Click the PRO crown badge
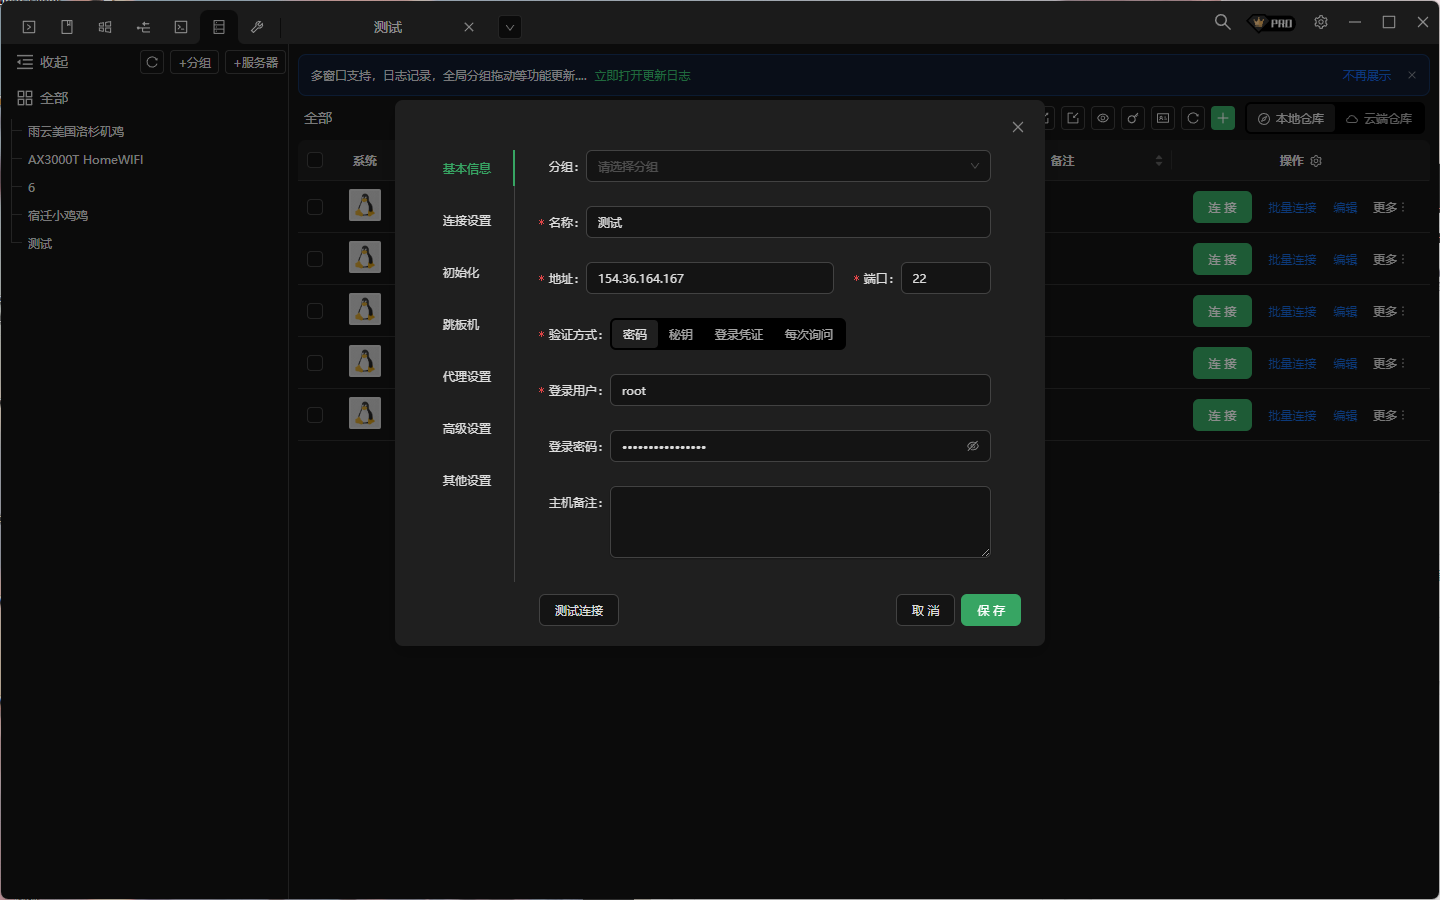1440x900 pixels. (x=1273, y=23)
